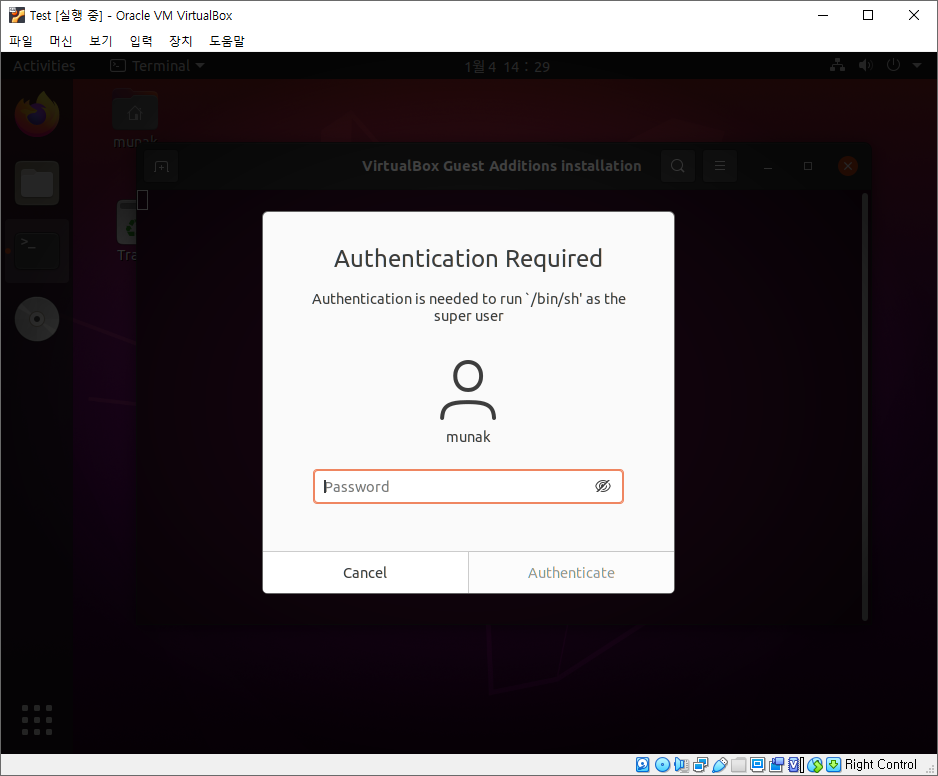Click the optical disc icon in dock
The image size is (938, 776).
(x=37, y=319)
